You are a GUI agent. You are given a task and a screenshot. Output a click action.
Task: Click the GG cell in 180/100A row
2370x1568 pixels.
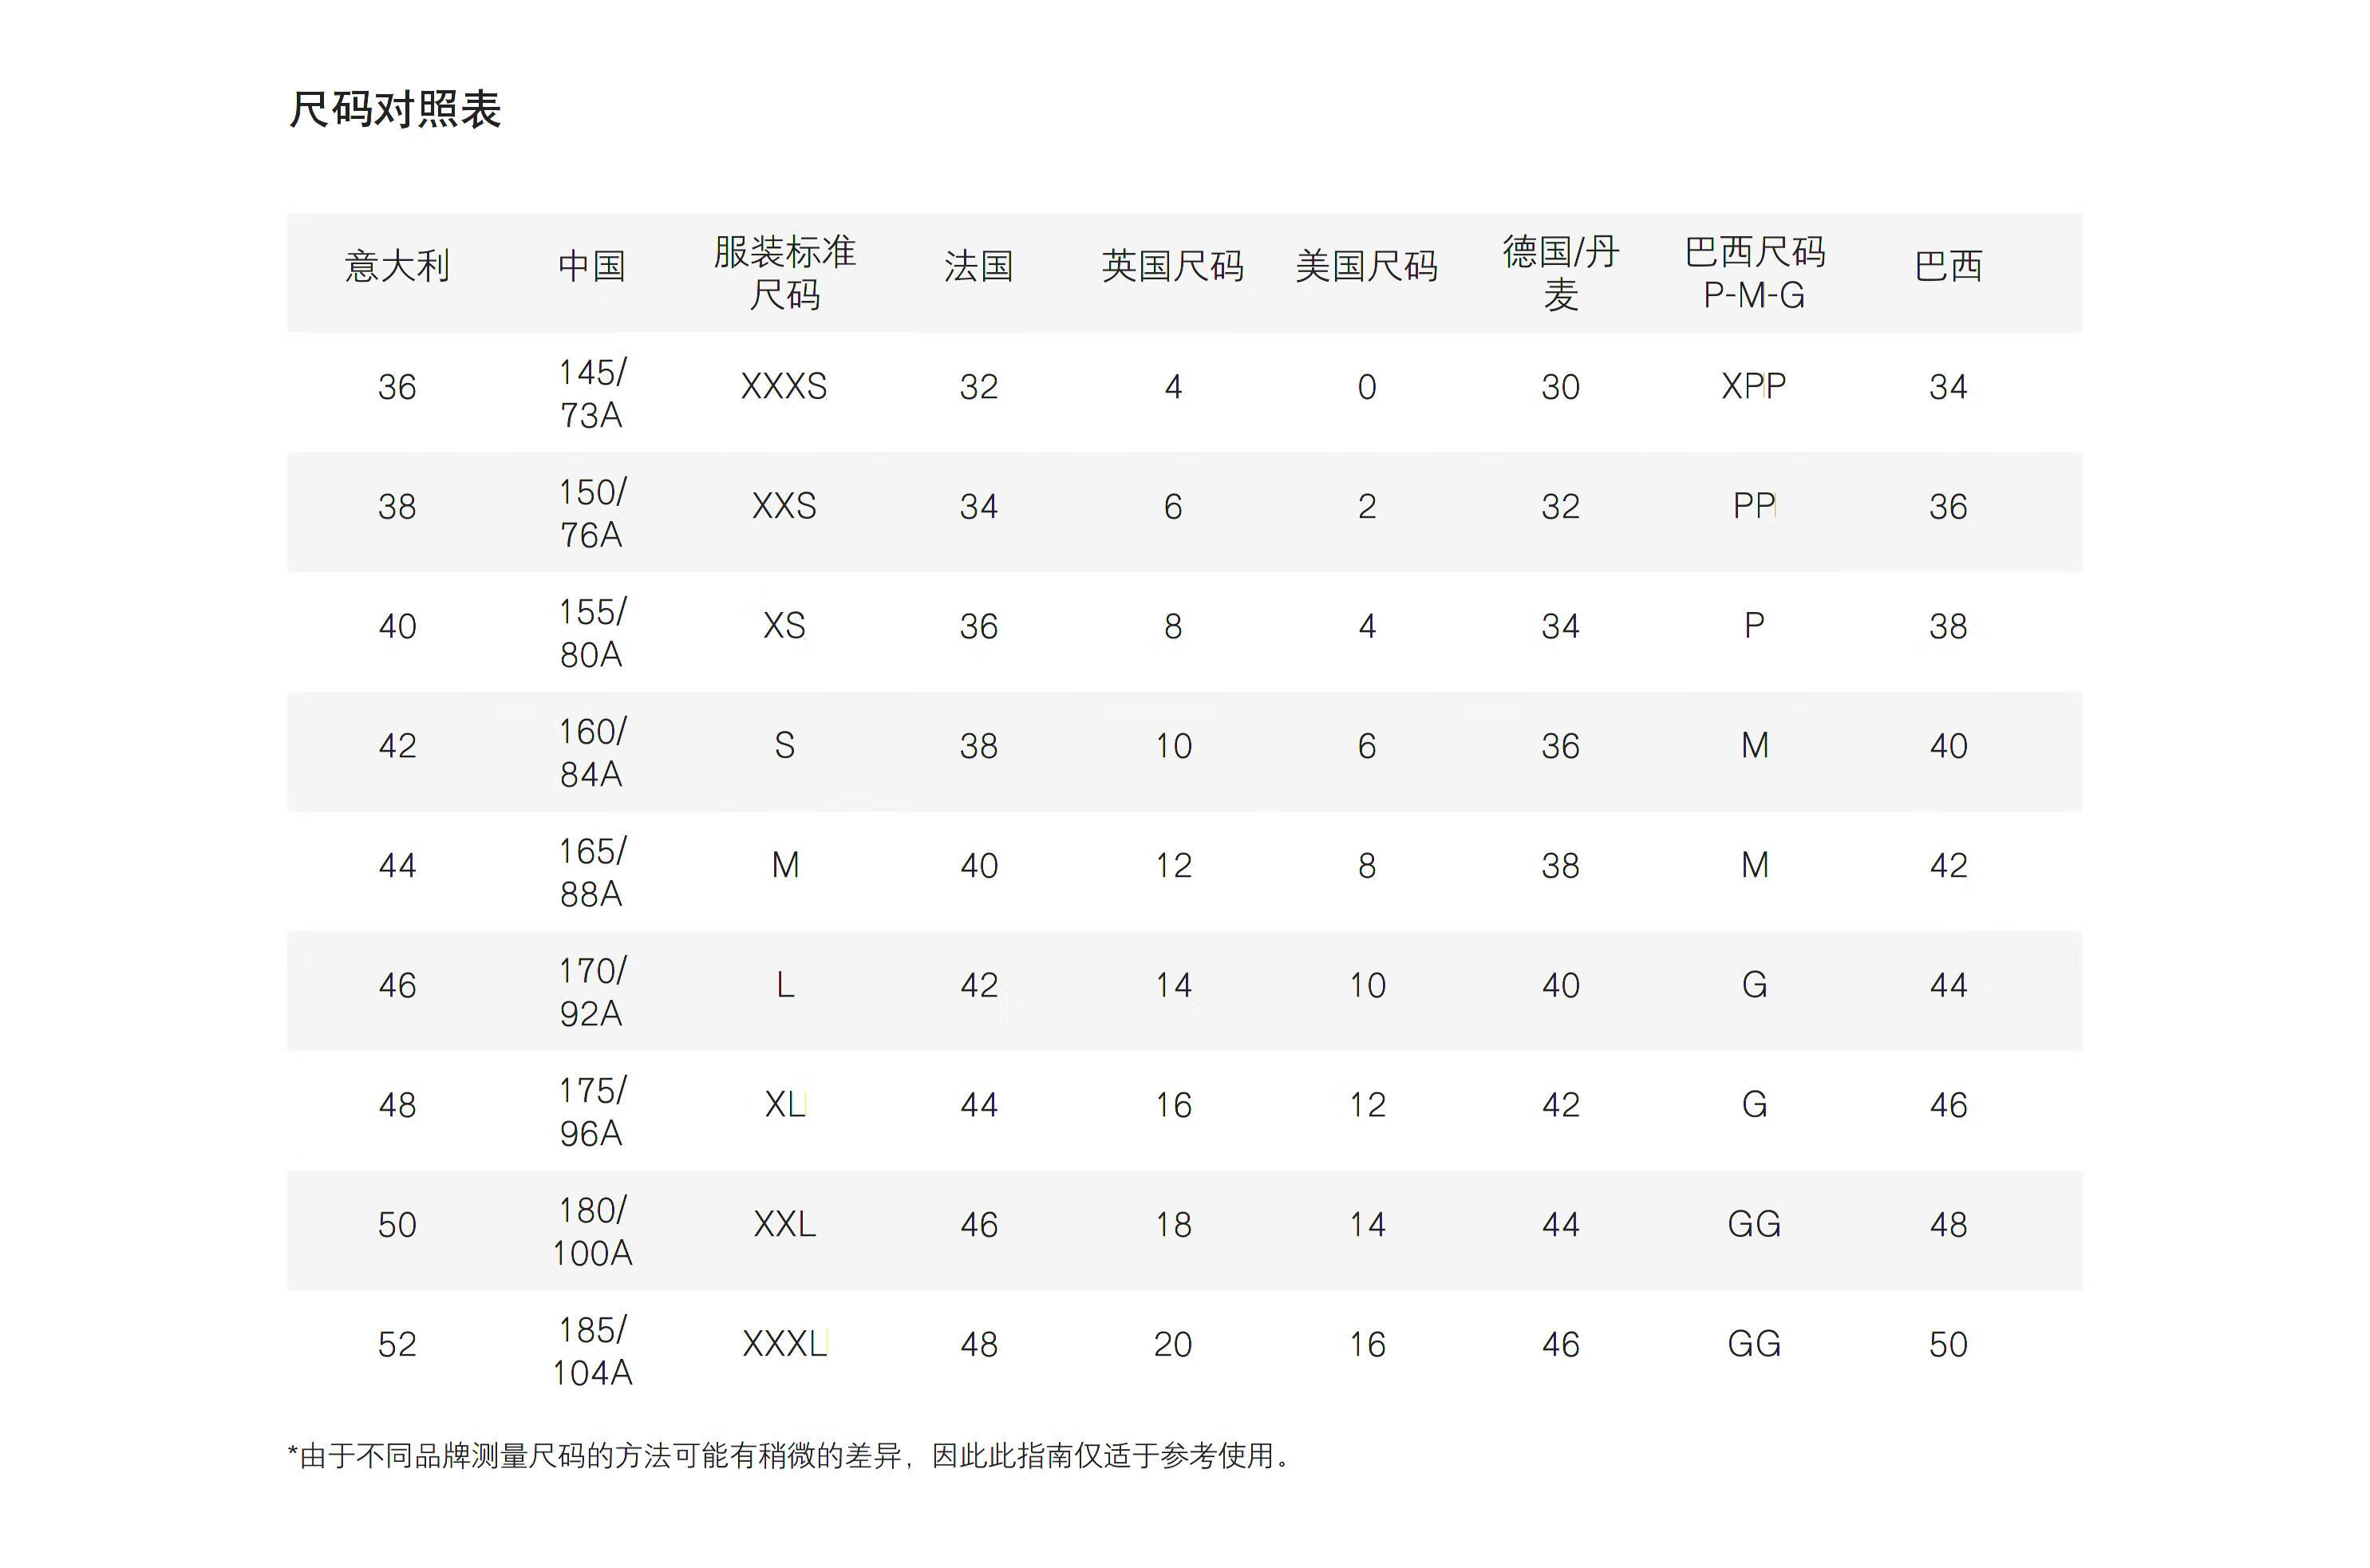tap(1755, 1224)
